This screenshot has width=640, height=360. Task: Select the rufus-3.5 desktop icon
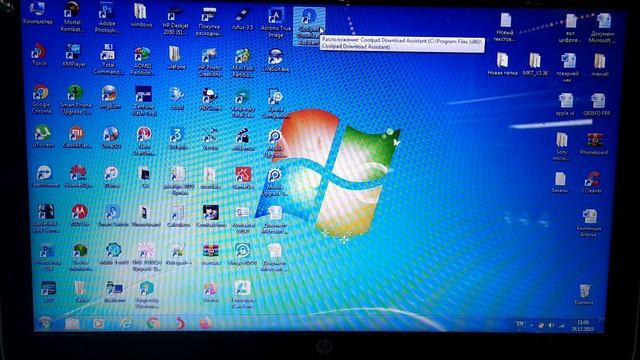click(243, 20)
